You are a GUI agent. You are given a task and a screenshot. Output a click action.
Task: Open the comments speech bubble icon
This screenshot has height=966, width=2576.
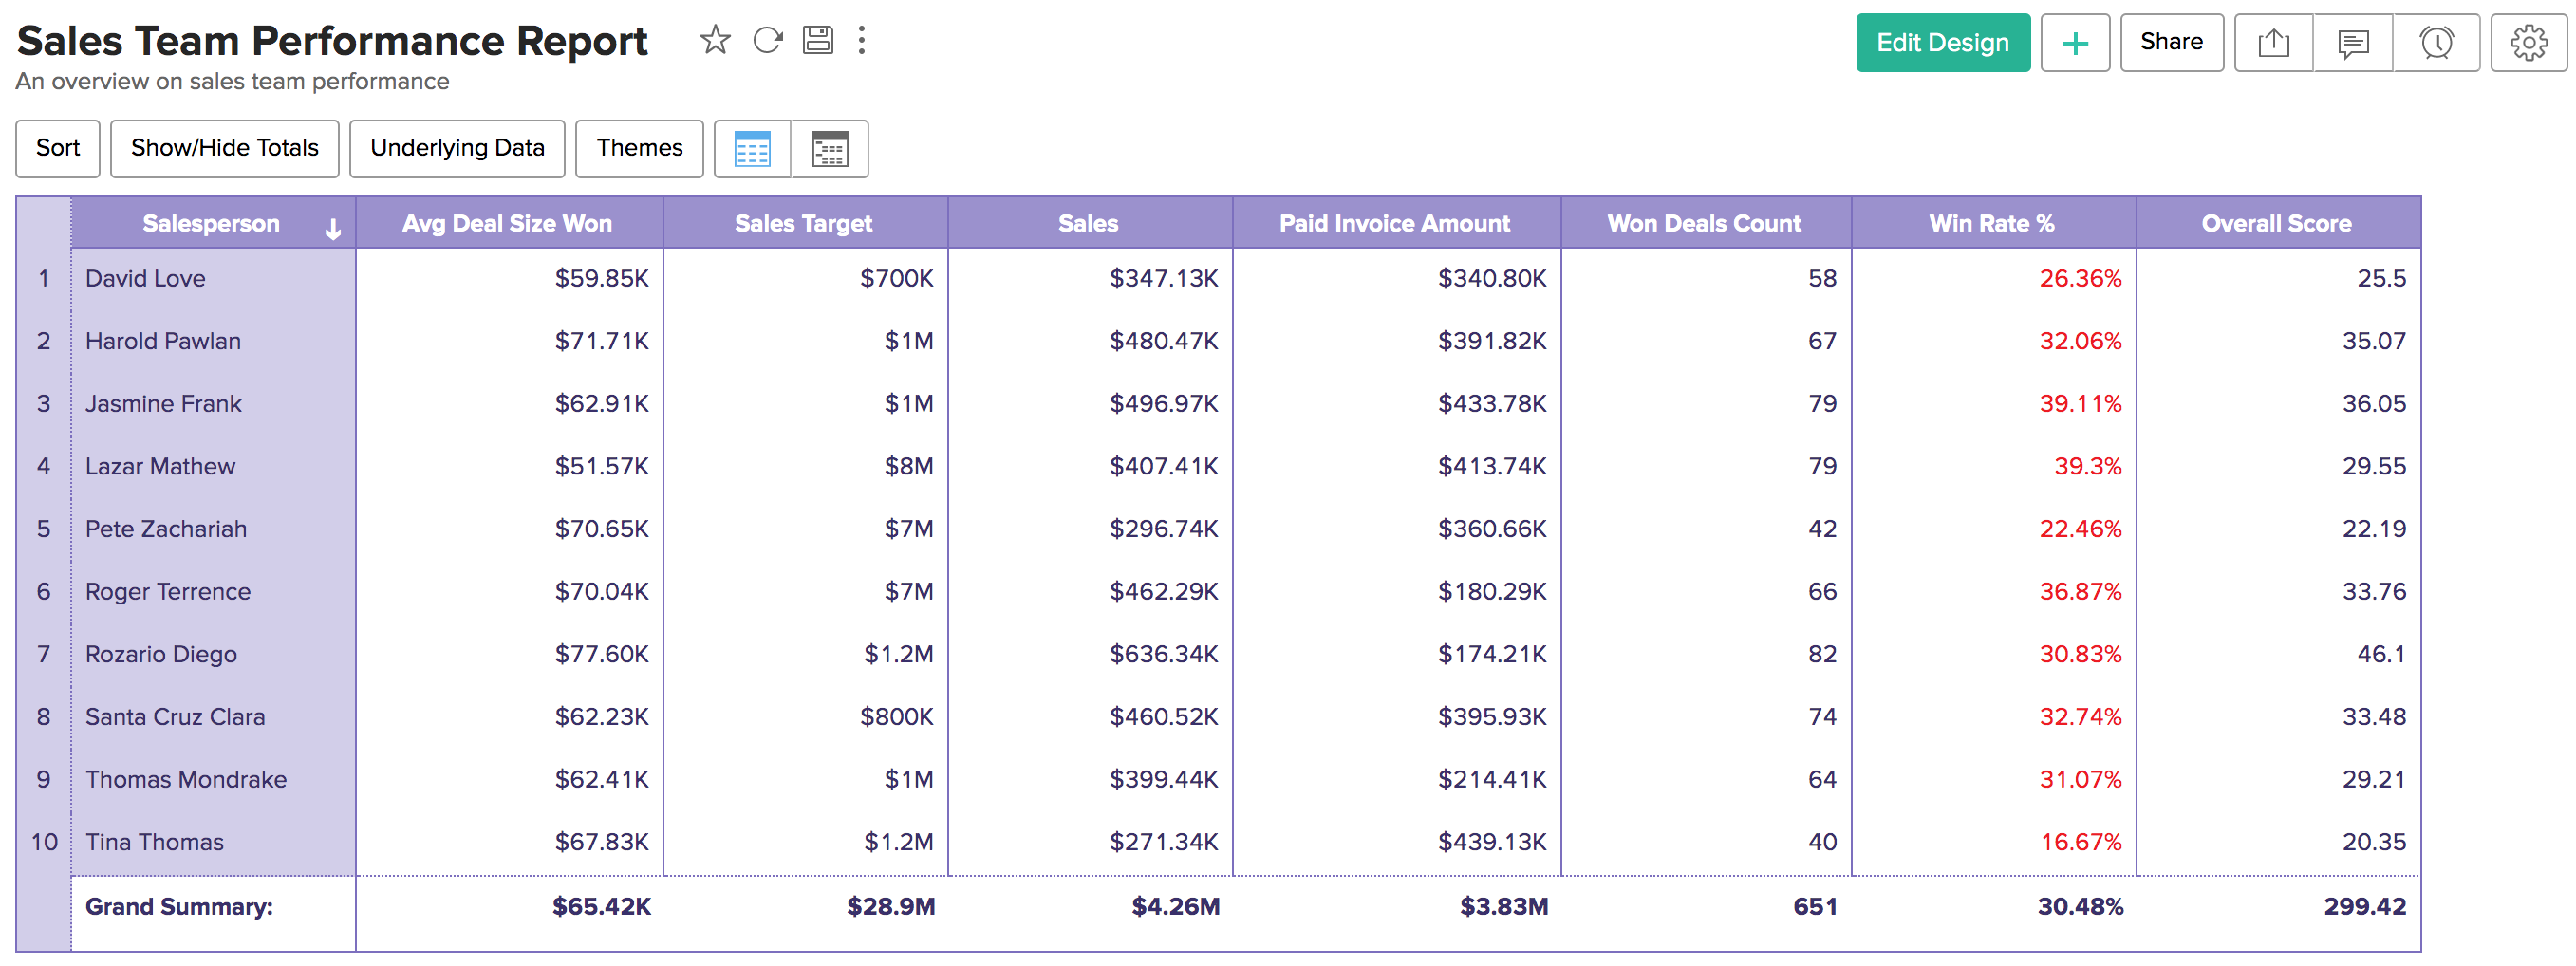[2353, 43]
